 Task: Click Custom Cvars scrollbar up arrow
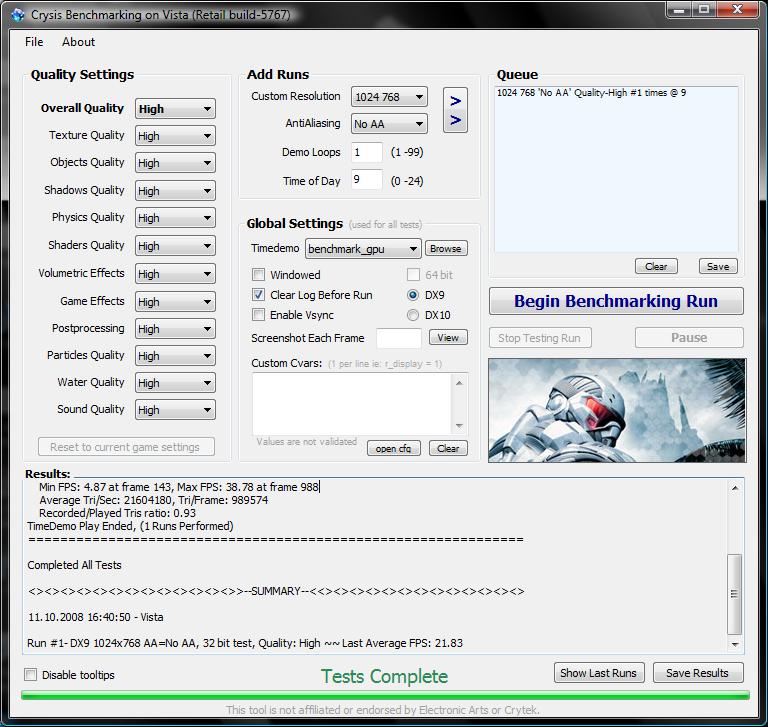459,383
